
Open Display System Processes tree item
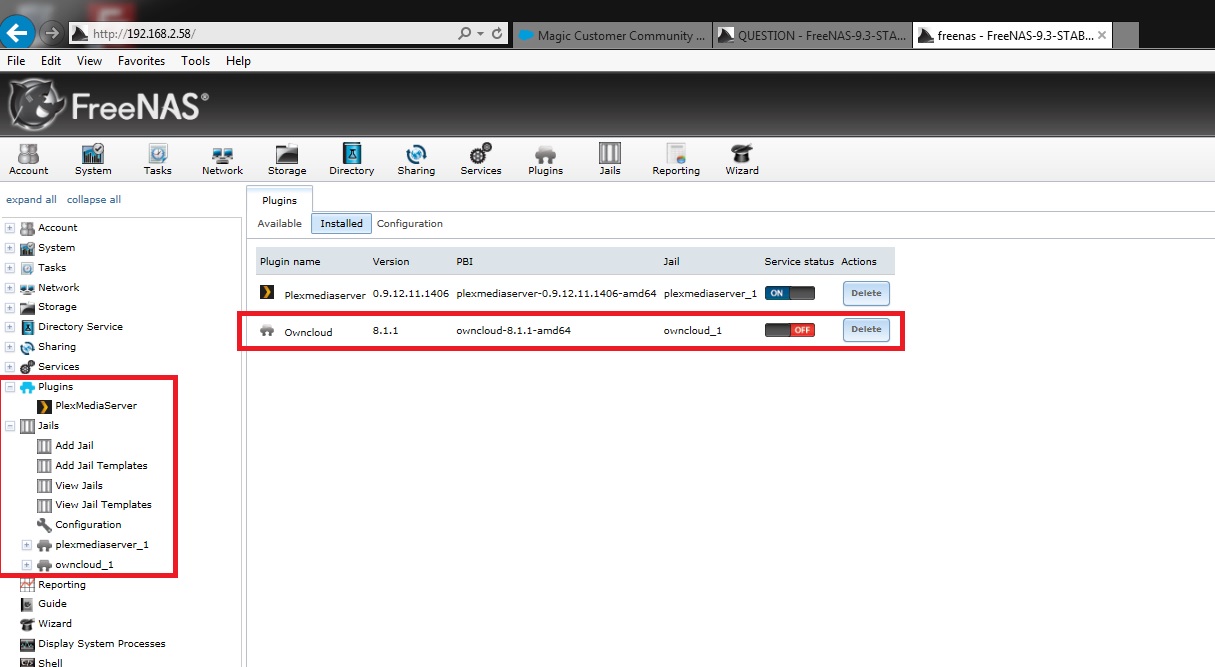point(101,644)
